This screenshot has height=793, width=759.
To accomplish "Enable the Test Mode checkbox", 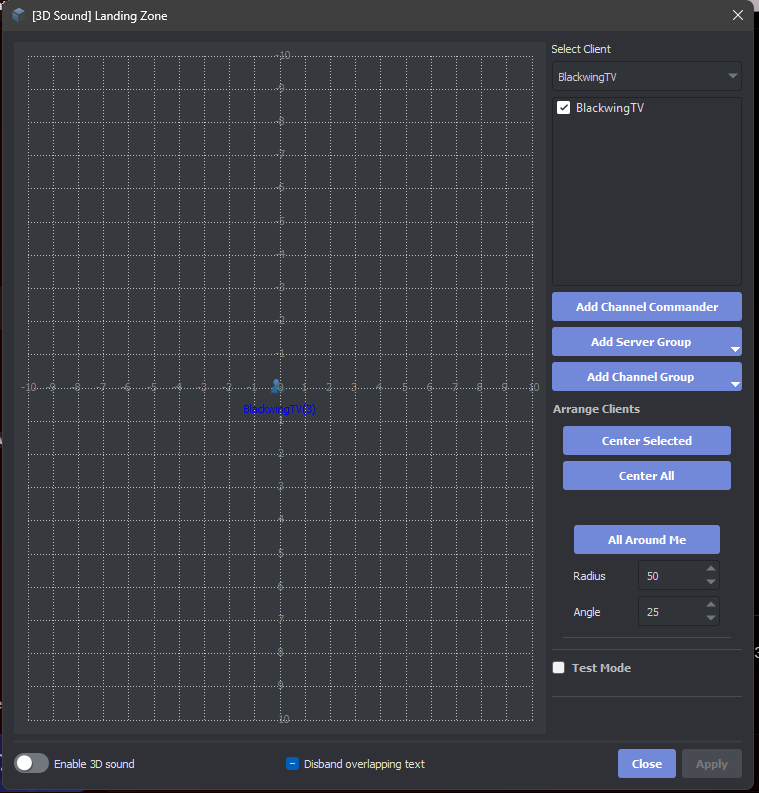I will click(559, 668).
